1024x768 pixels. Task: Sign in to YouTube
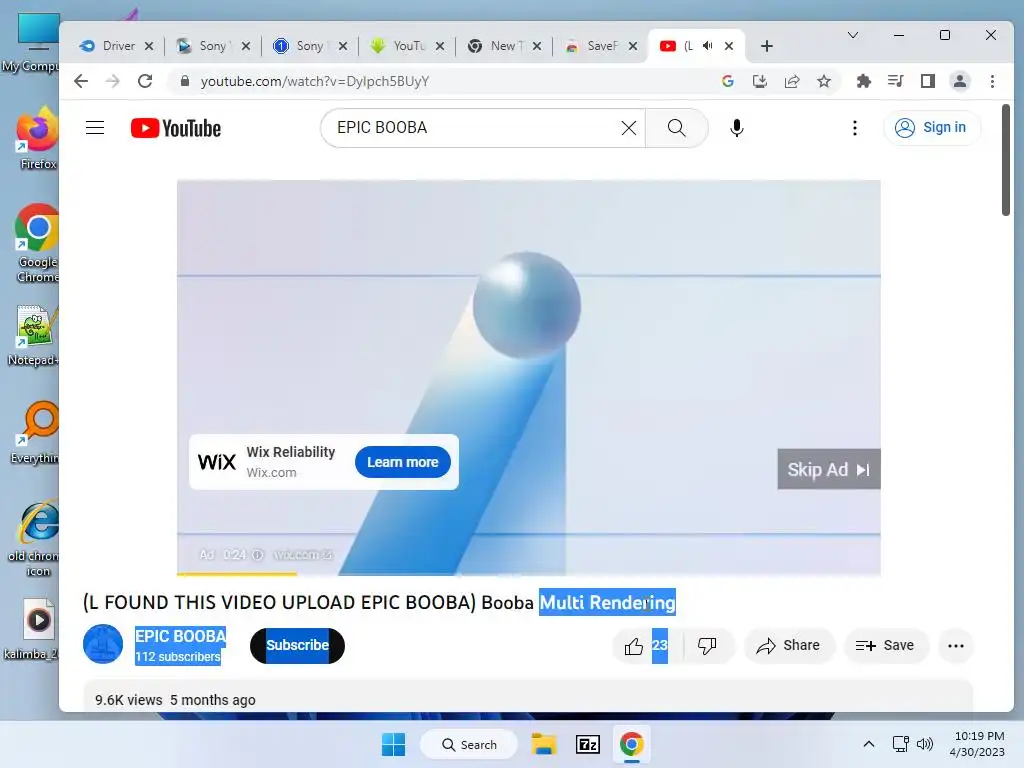pyautogui.click(x=932, y=127)
